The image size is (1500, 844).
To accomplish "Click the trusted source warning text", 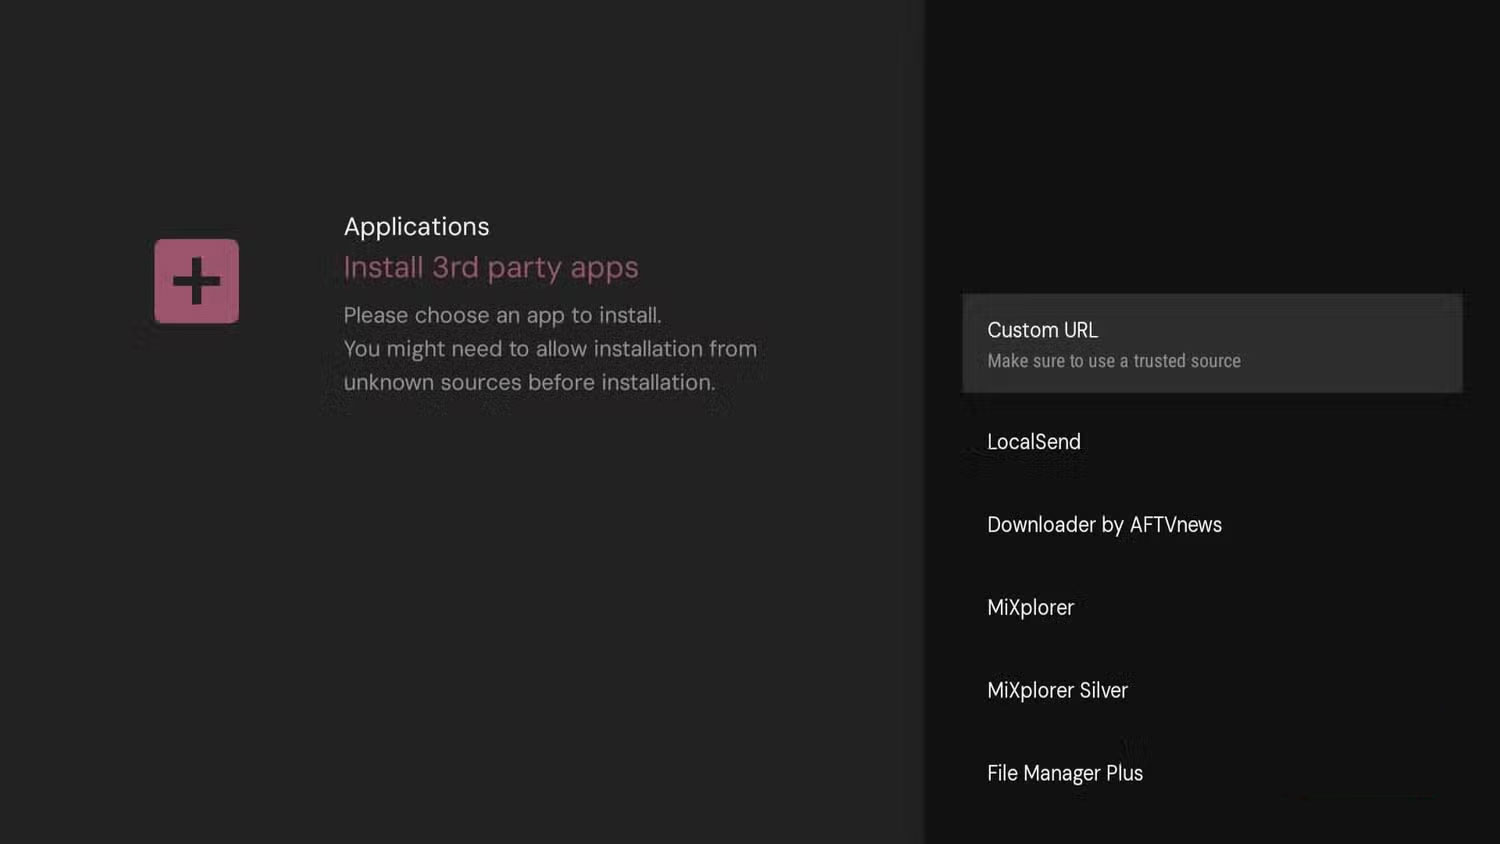I will tap(1113, 361).
